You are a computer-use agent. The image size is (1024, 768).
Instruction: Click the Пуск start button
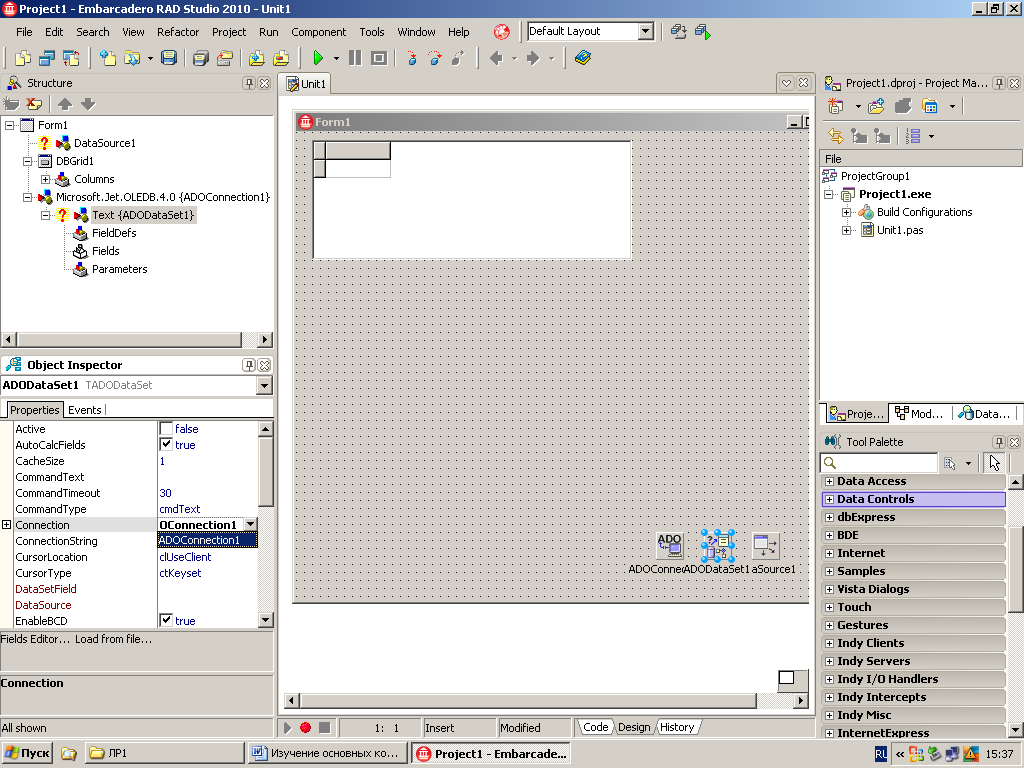(x=27, y=753)
